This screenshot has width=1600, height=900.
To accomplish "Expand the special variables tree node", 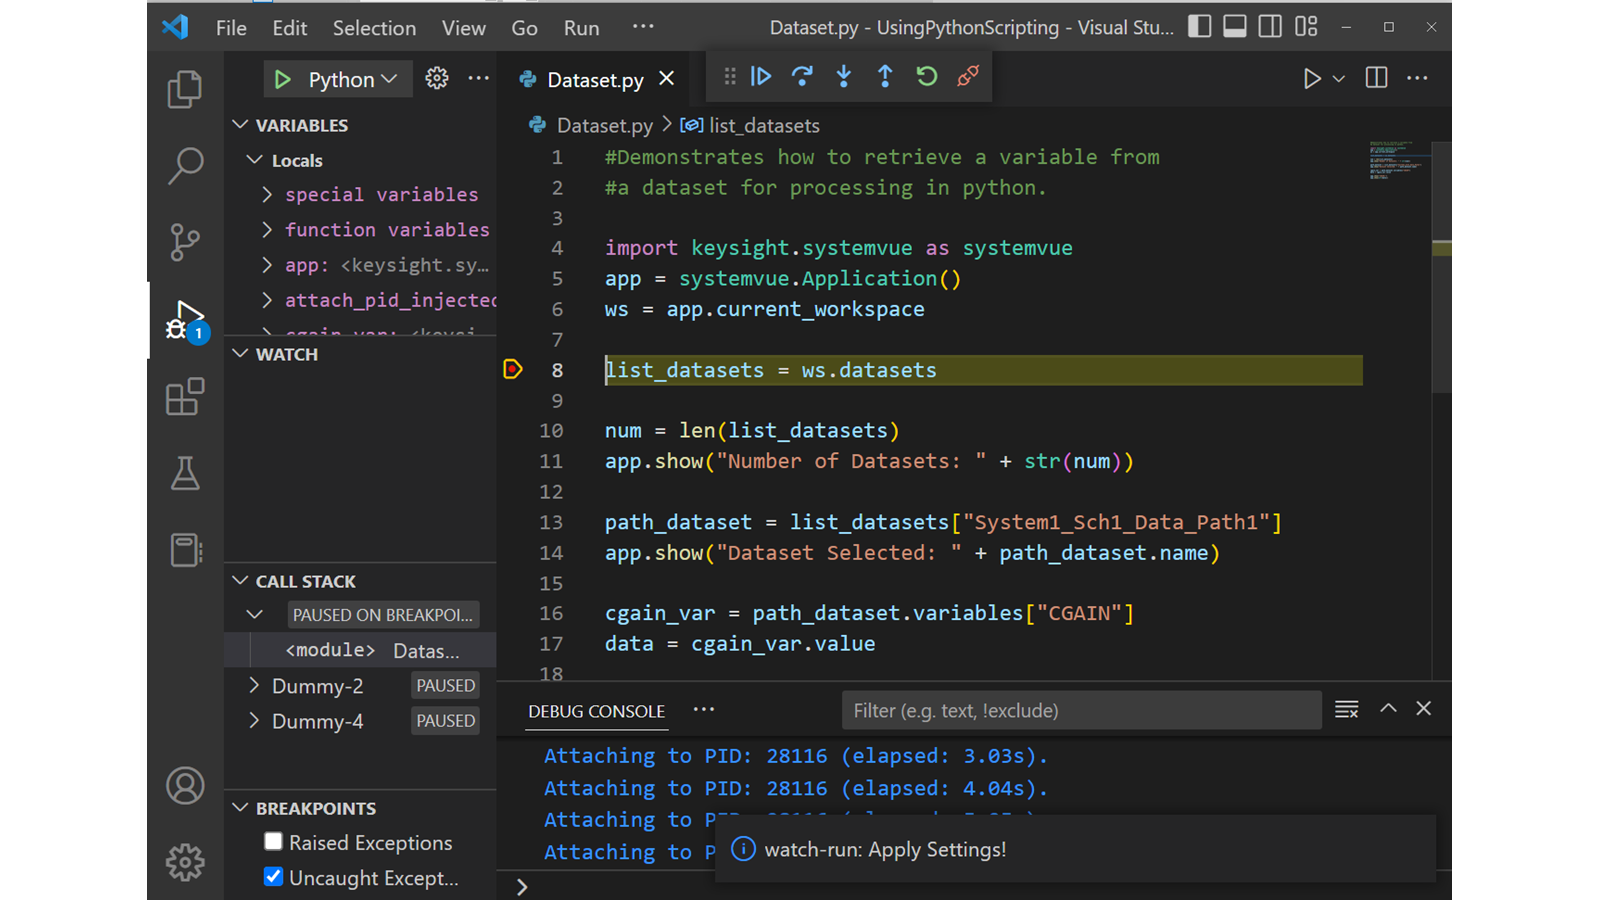I will 267,195.
